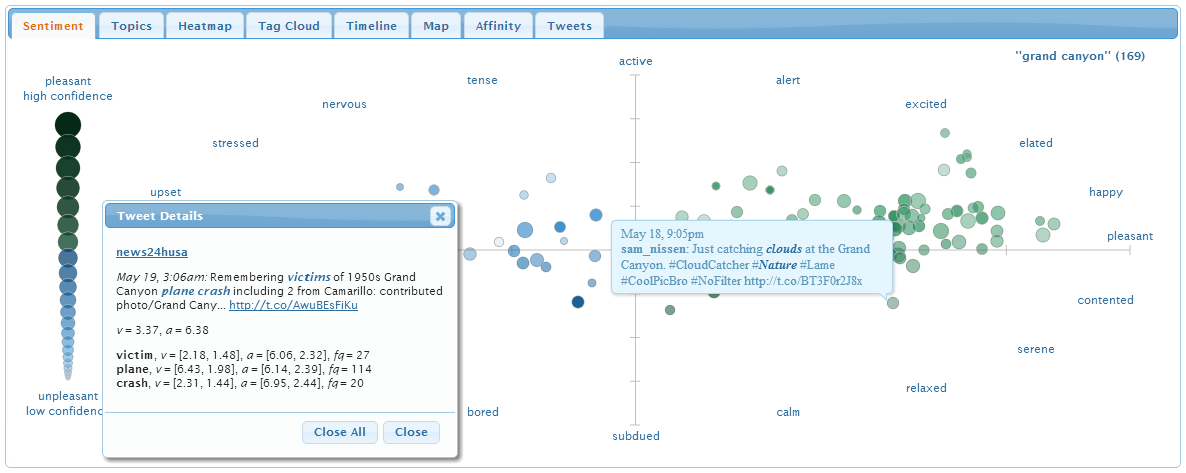The image size is (1186, 473).
Task: Click the Sentiment tab
Action: (x=53, y=26)
